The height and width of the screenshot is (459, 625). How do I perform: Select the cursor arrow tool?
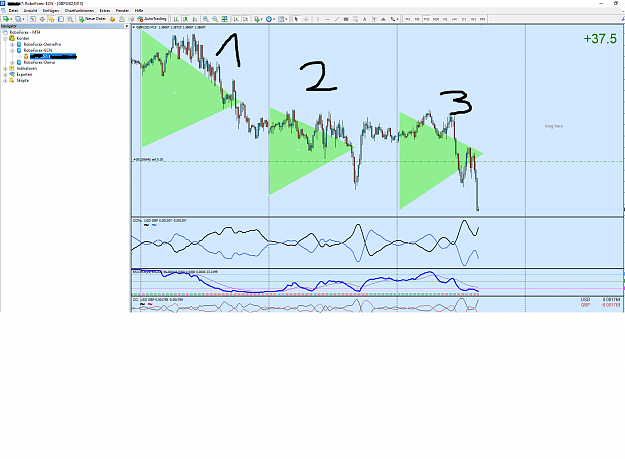296,19
